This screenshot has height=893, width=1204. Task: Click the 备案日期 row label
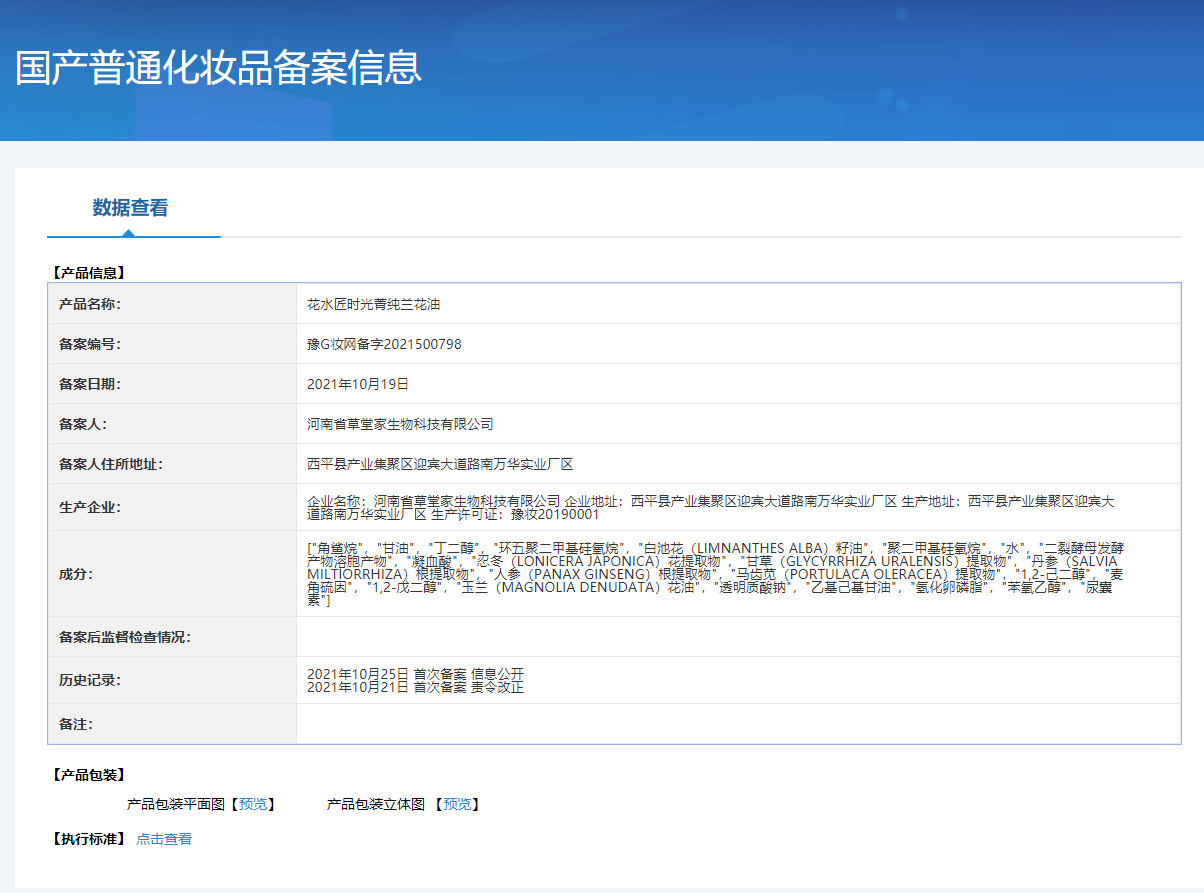(90, 384)
